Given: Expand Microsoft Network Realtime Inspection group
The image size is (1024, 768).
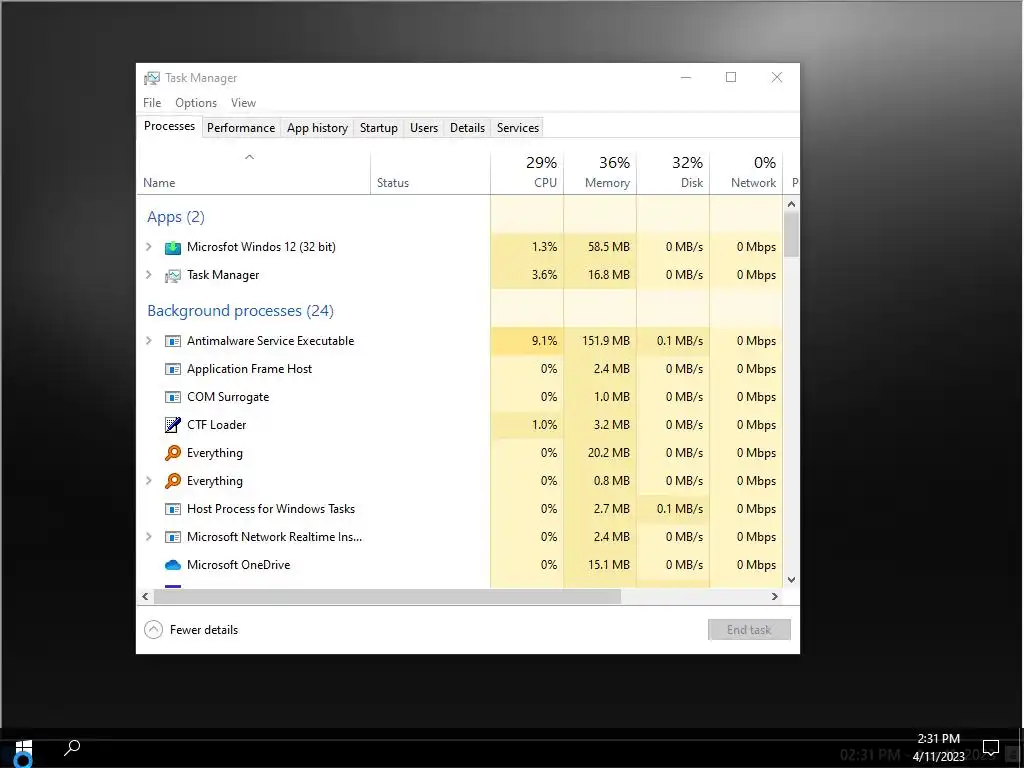Looking at the screenshot, I should coord(149,537).
